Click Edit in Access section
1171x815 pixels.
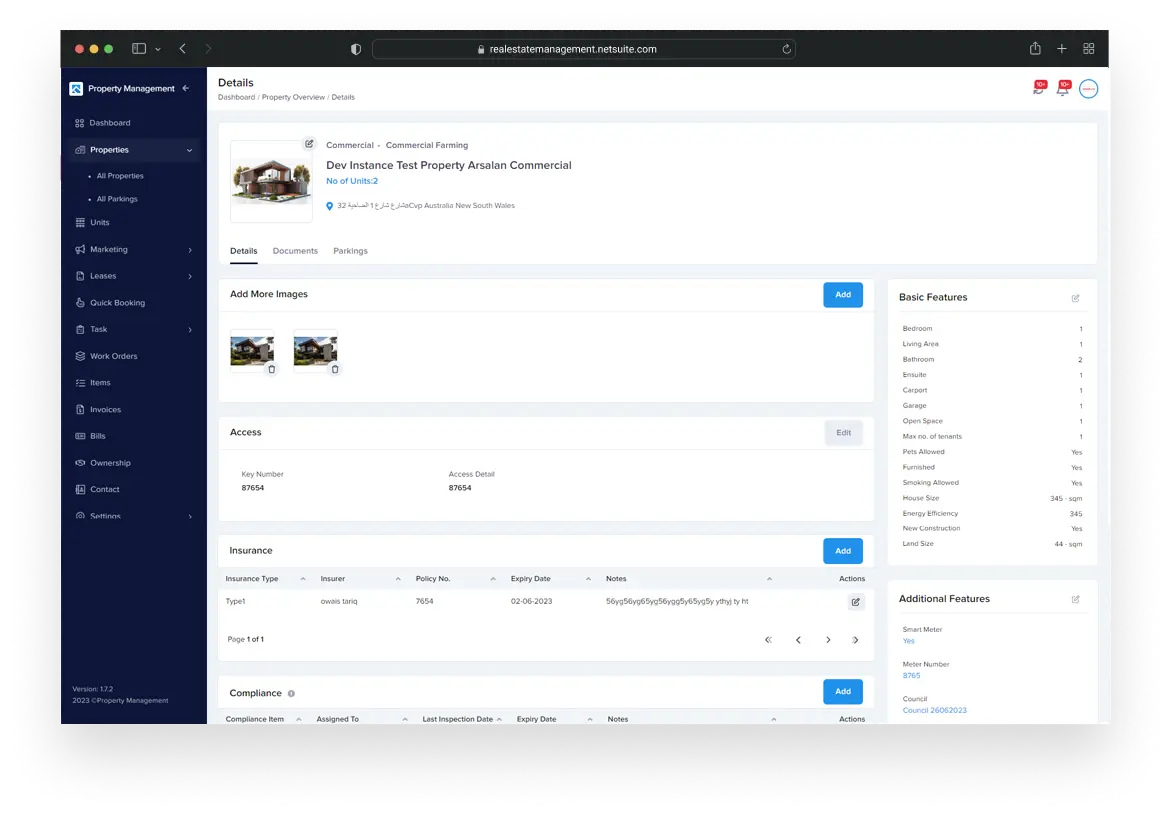(844, 433)
